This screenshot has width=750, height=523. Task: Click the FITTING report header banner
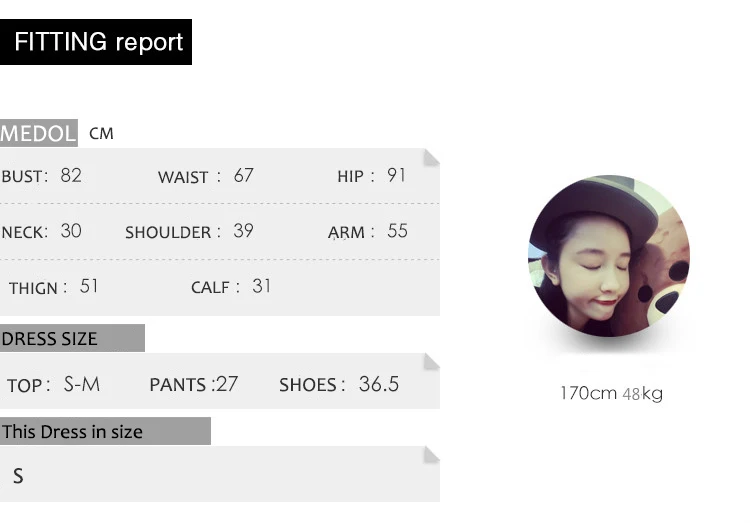pos(96,42)
